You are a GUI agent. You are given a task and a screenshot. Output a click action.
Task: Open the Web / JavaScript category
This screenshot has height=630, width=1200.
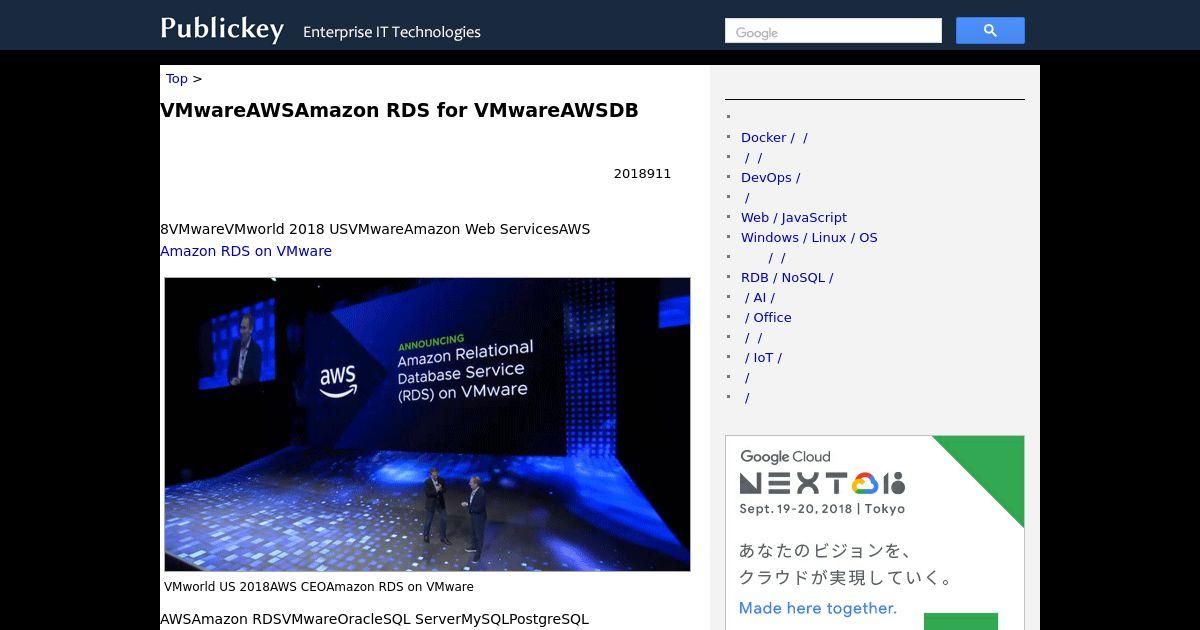[794, 217]
